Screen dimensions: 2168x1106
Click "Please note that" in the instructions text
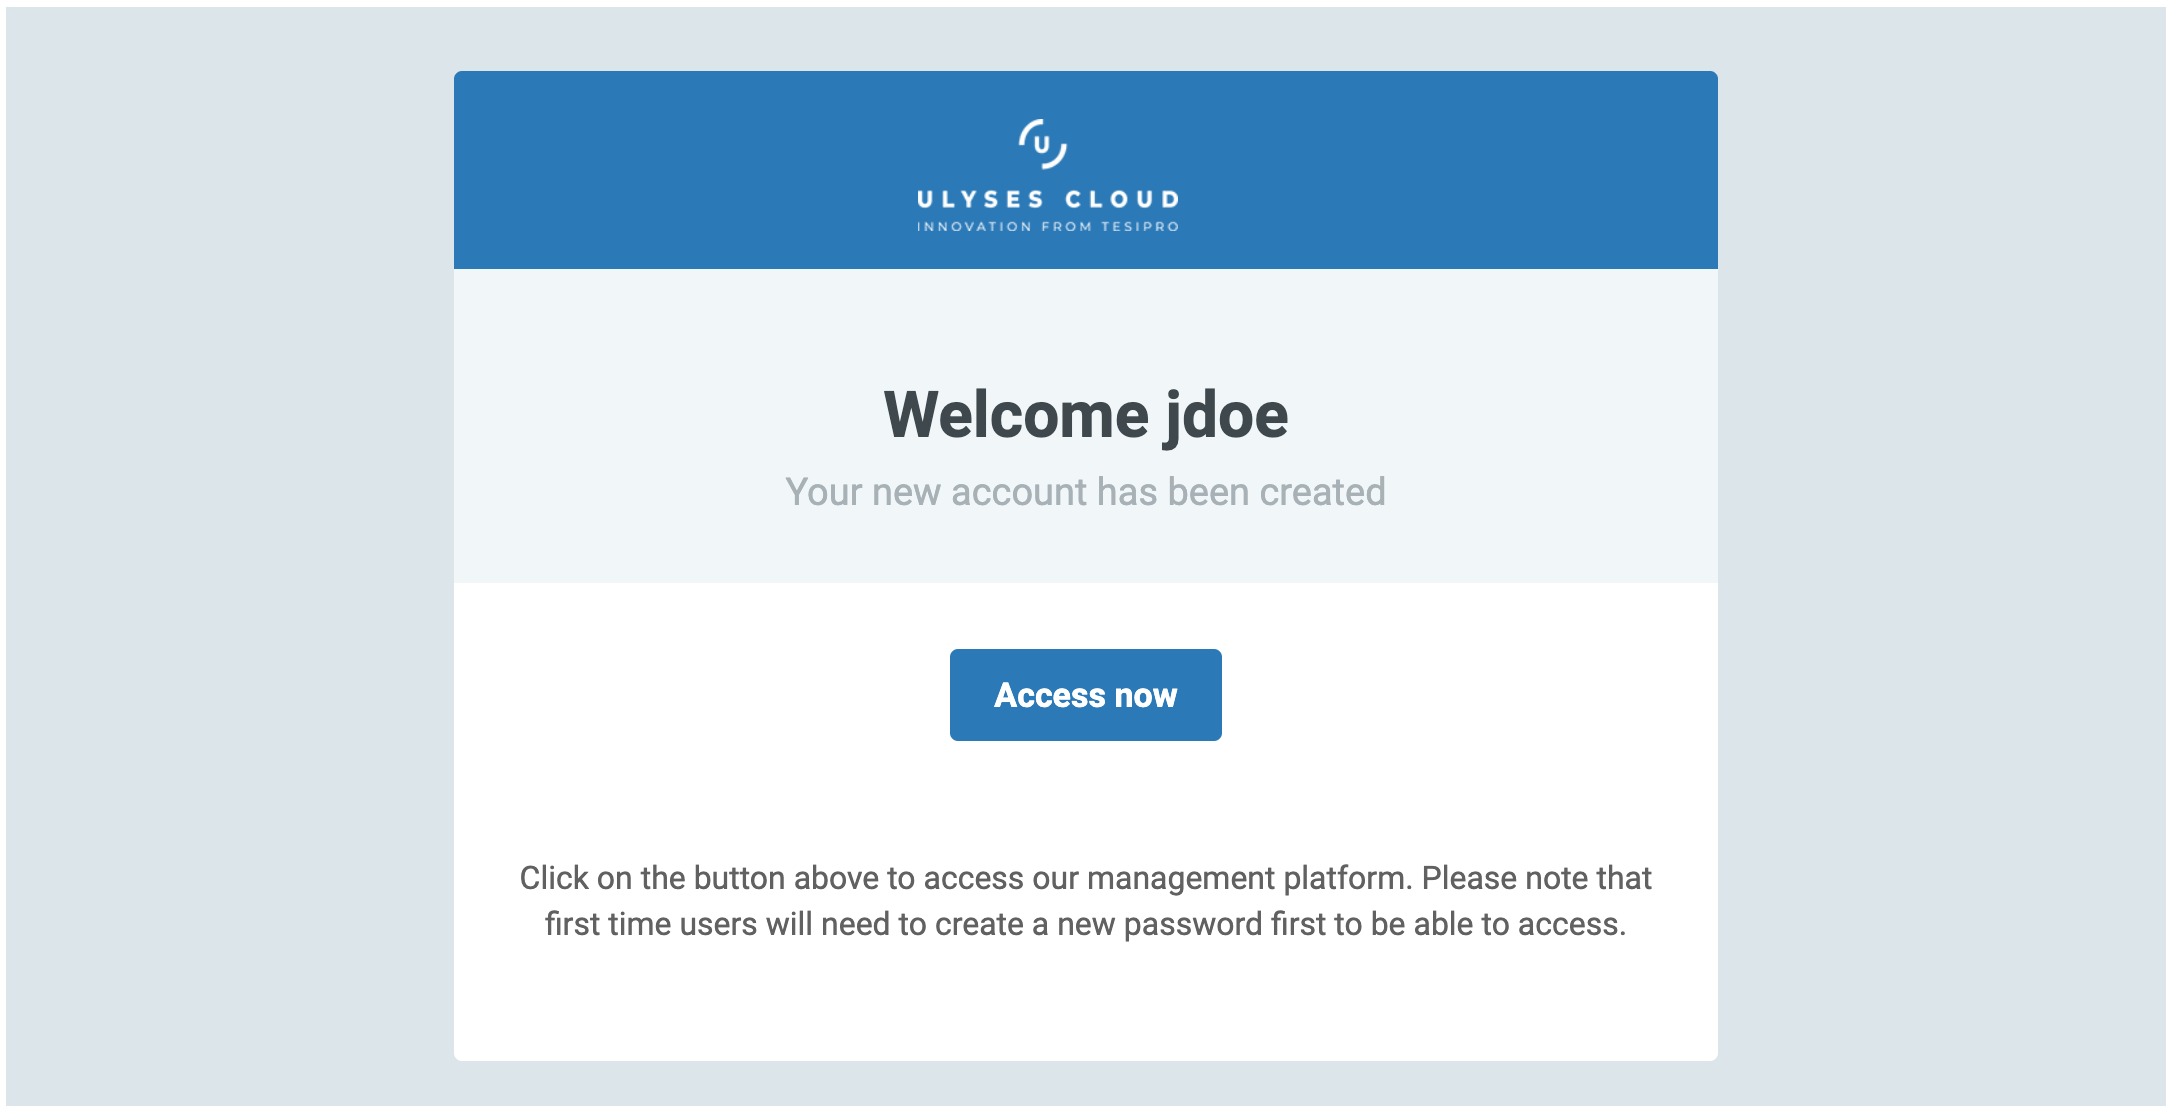[1536, 878]
